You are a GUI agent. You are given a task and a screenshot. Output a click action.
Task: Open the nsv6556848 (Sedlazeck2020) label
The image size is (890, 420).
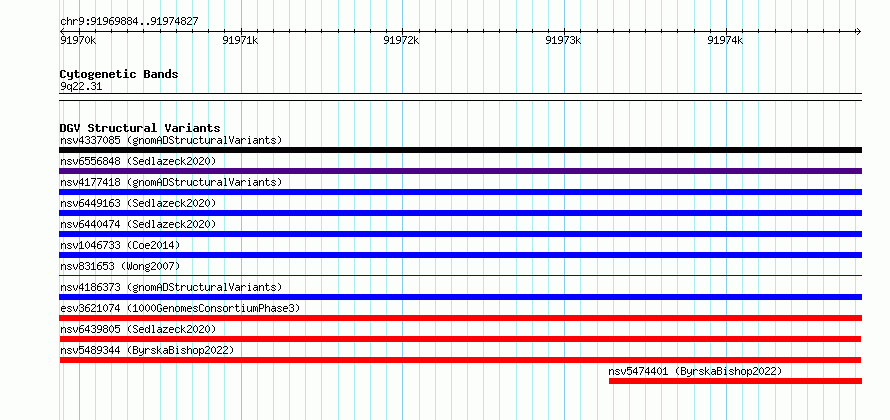[x=138, y=161]
